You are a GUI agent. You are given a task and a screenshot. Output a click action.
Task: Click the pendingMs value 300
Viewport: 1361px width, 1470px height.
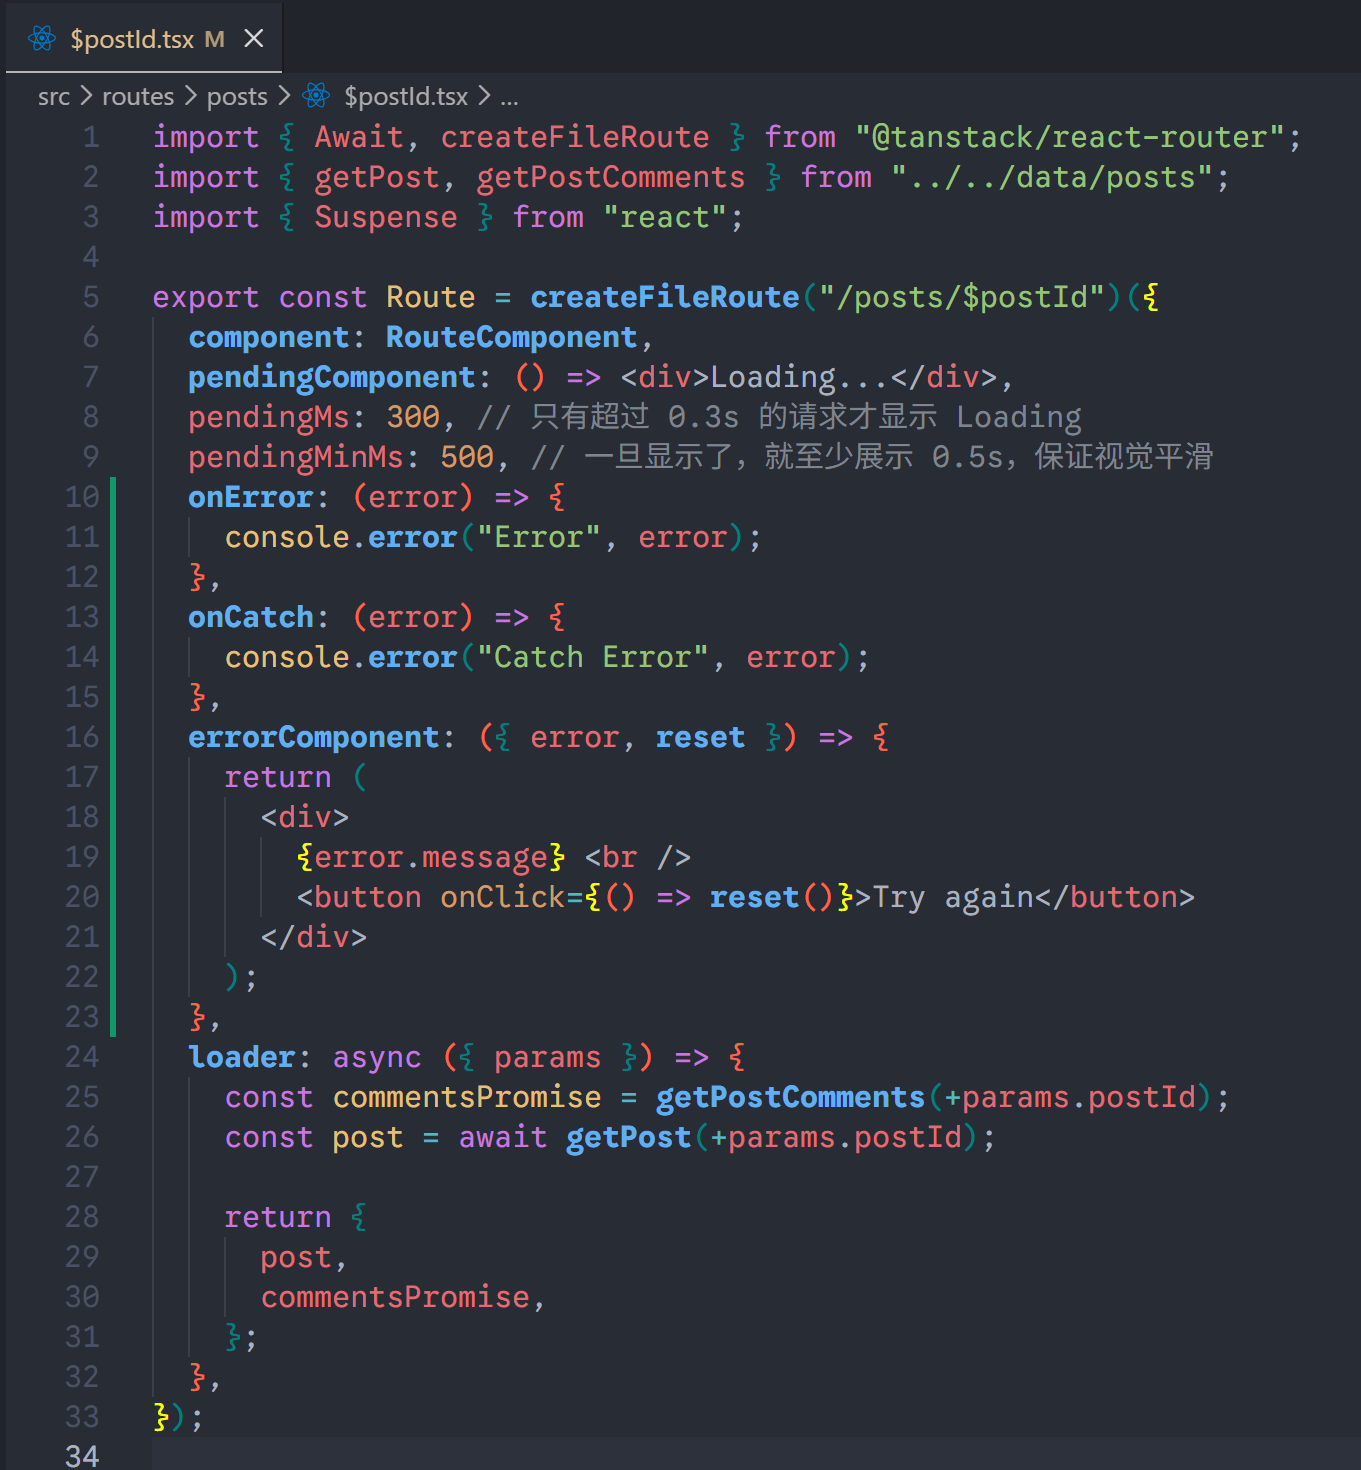(413, 417)
